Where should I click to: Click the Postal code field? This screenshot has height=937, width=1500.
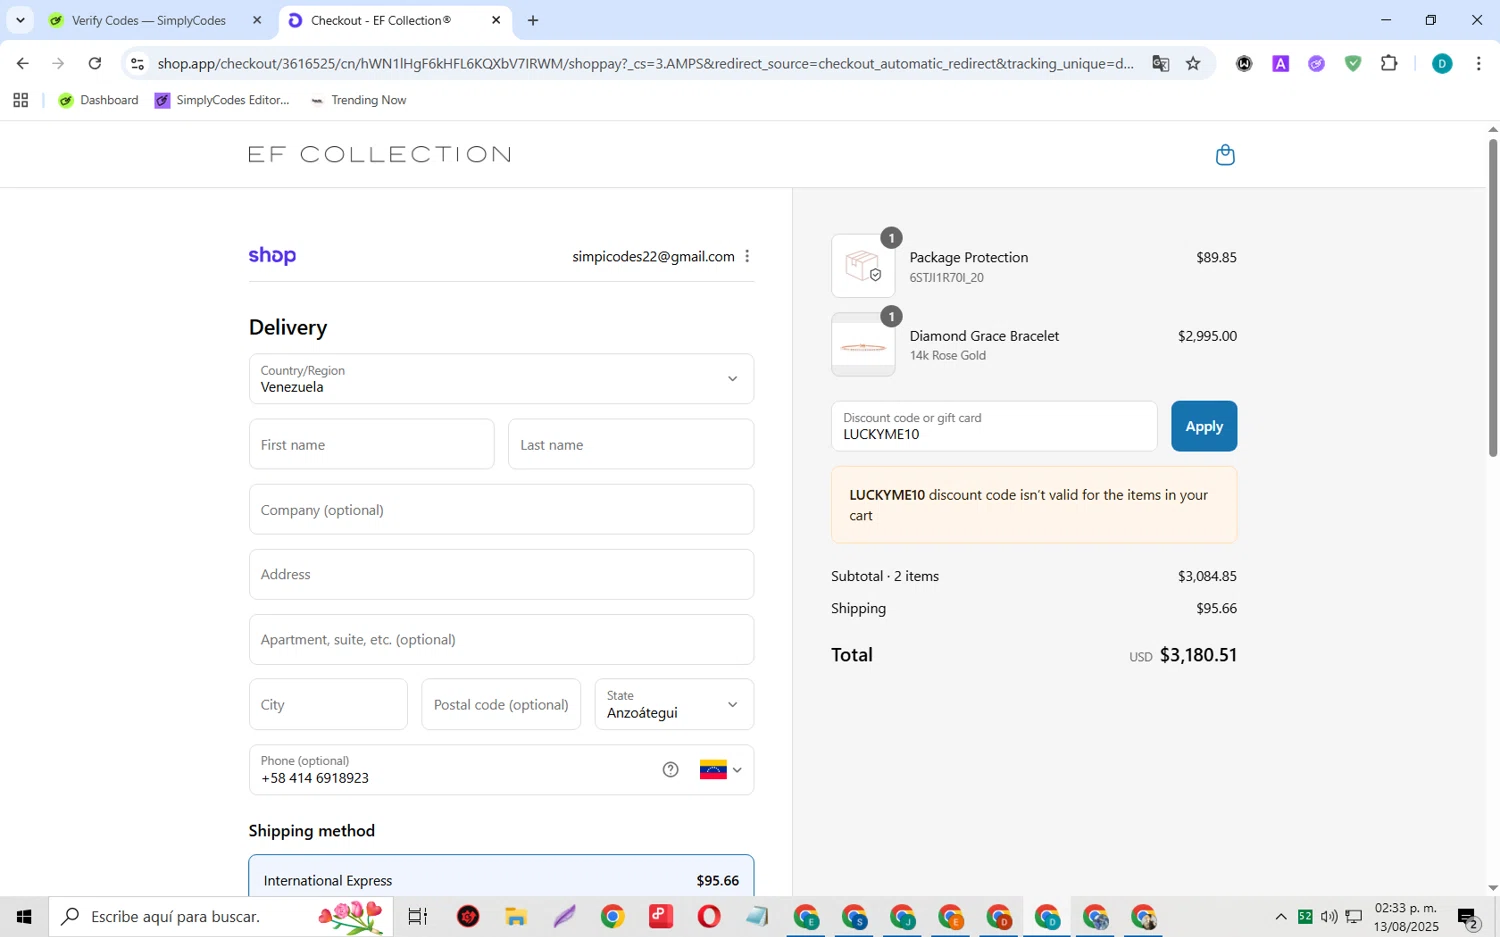click(x=501, y=705)
